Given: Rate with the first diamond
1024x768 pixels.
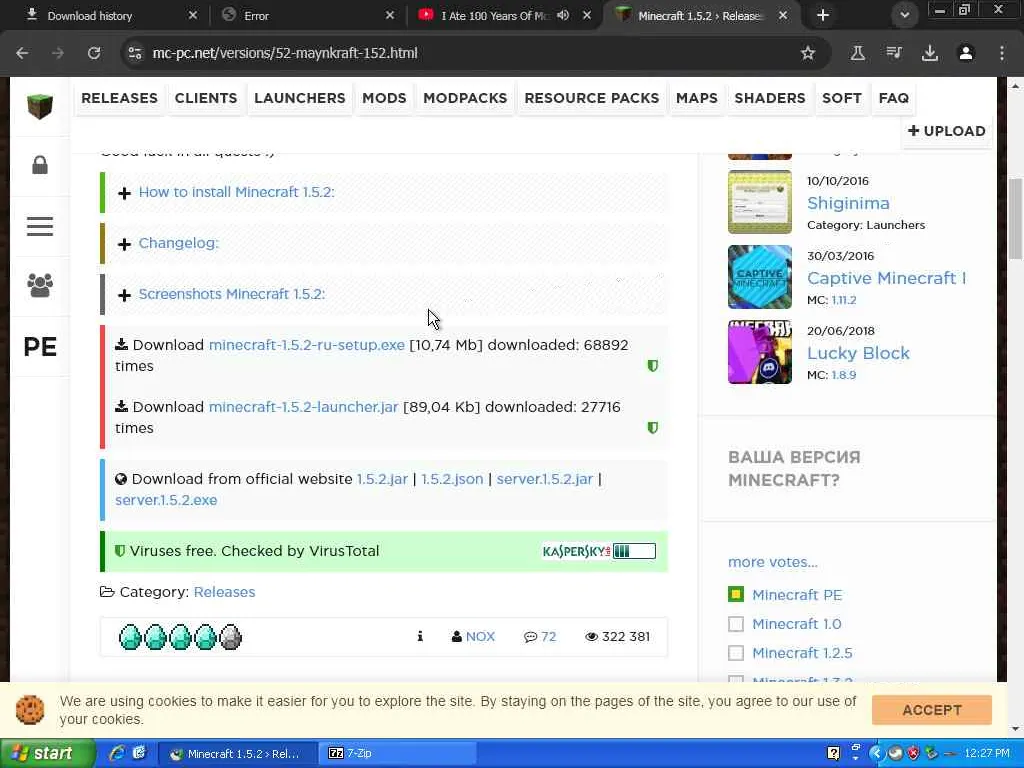Looking at the screenshot, I should coord(130,637).
